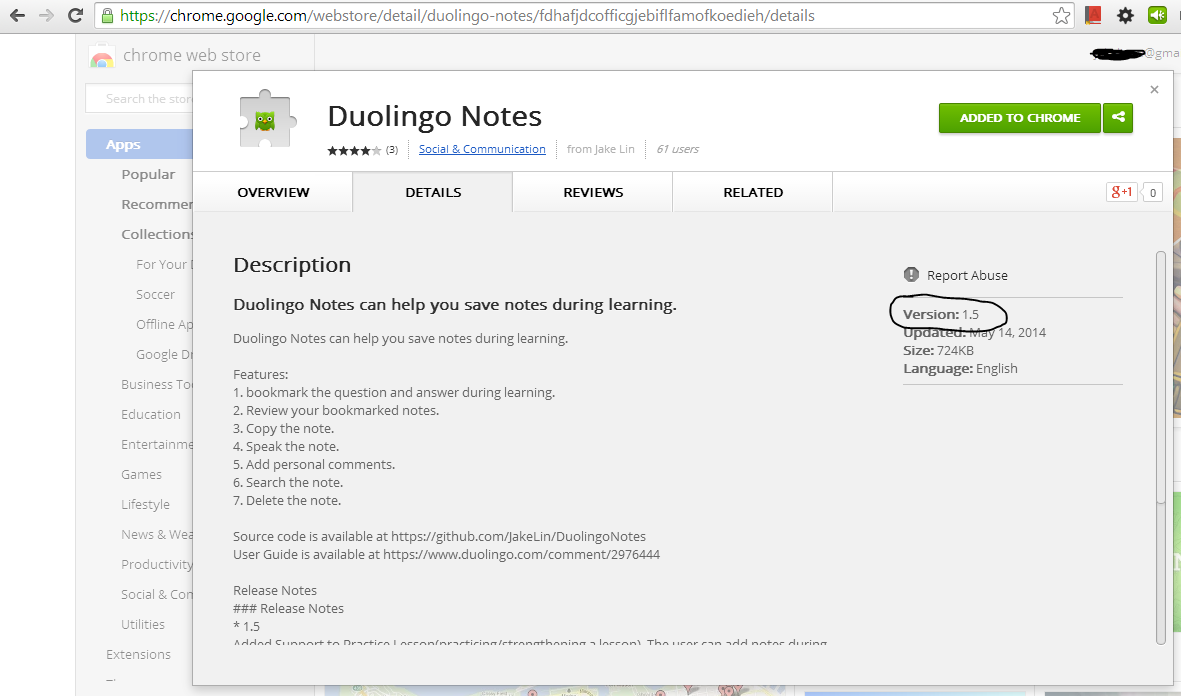1181x696 pixels.
Task: Open Extensions in the sidebar
Action: point(139,655)
